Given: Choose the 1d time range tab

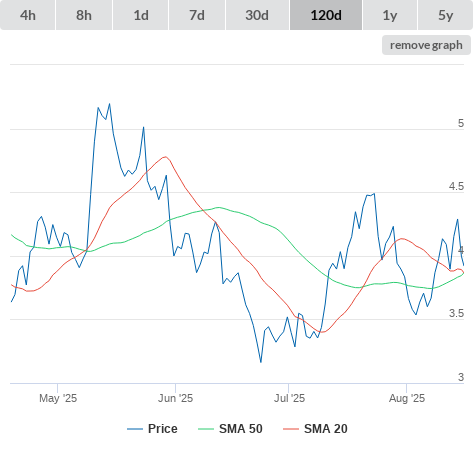Looking at the screenshot, I should point(141,15).
